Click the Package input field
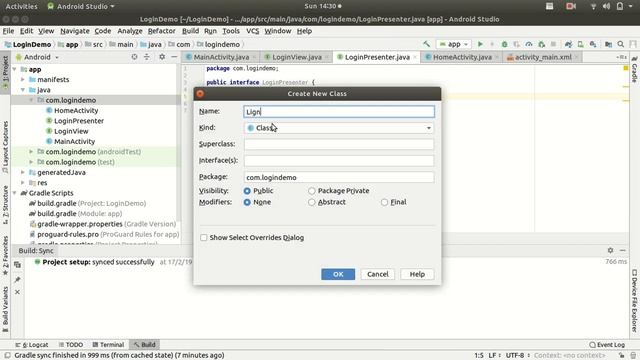The image size is (640, 360). pyautogui.click(x=339, y=177)
